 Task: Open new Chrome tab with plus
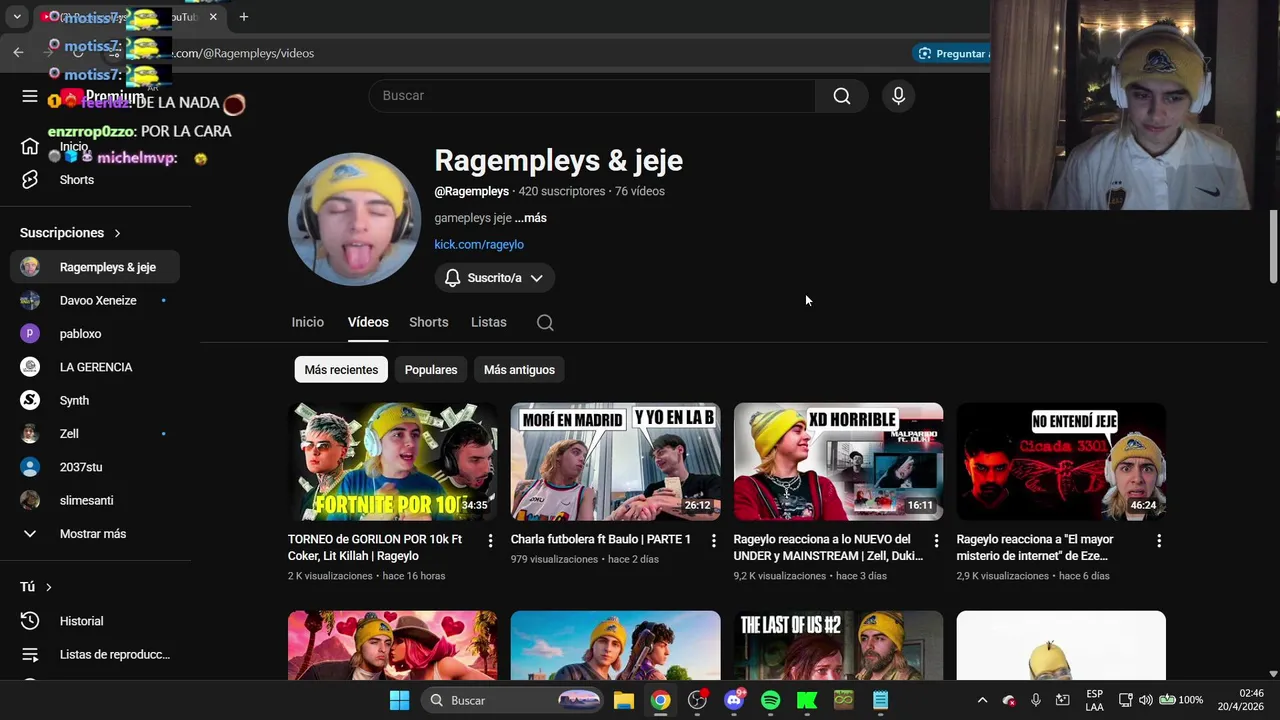(x=243, y=17)
